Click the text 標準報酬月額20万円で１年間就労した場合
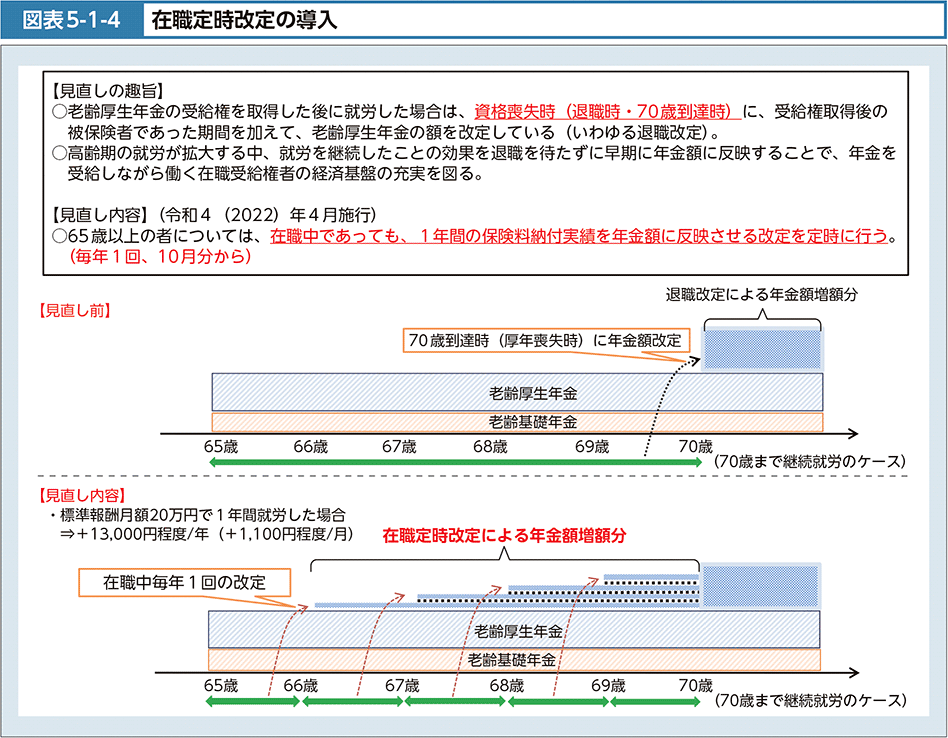Screen dimensions: 948x738 [201, 516]
